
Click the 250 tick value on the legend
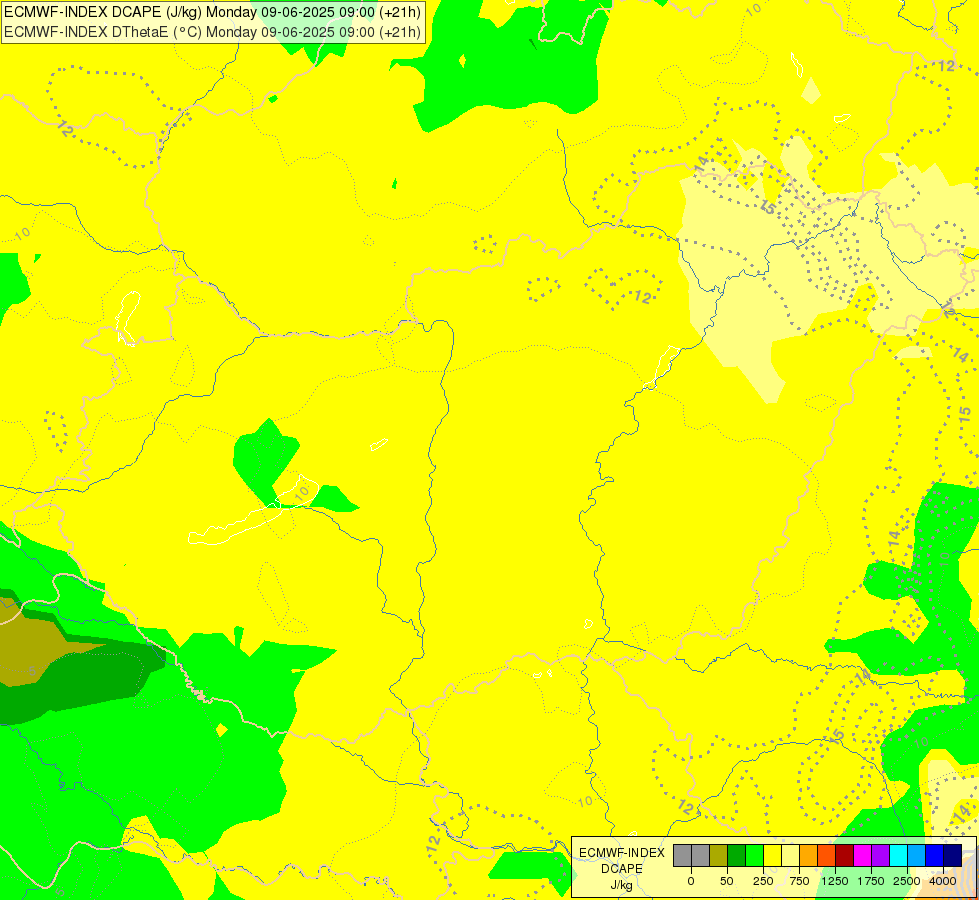pos(763,881)
